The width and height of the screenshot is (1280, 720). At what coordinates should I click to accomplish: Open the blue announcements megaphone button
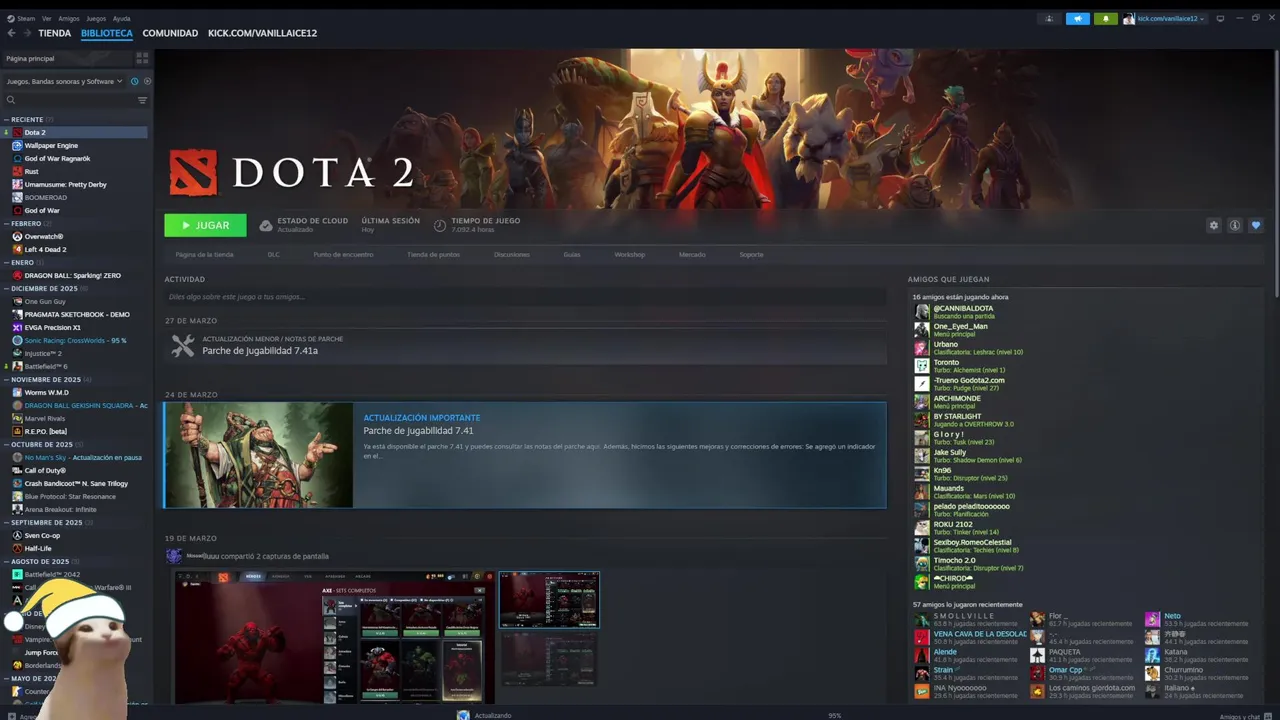coord(1077,18)
